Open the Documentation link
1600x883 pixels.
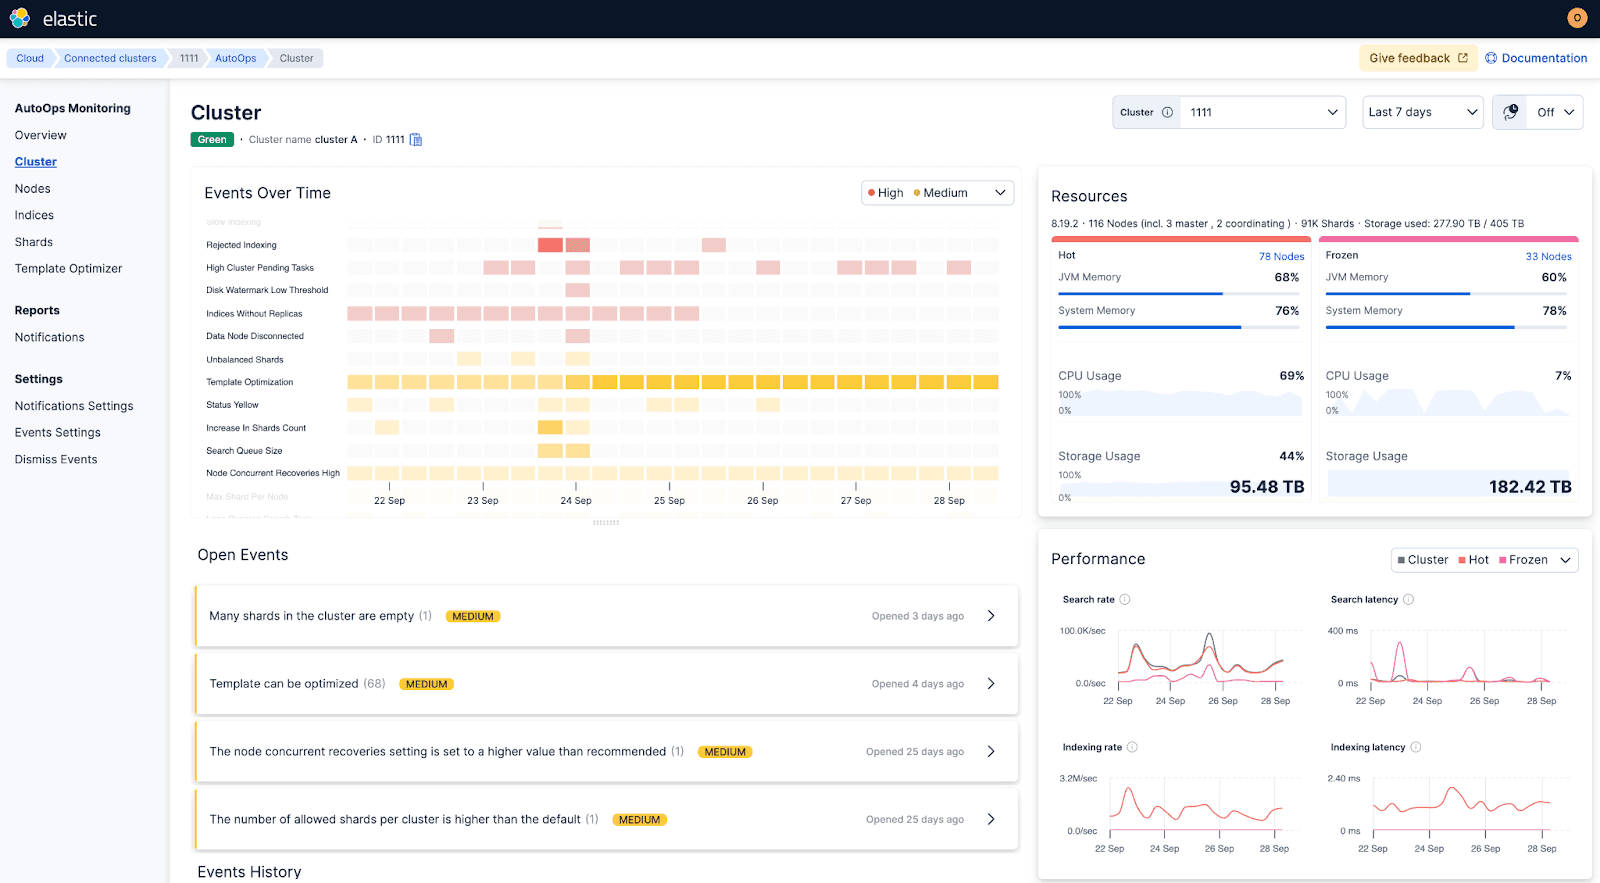pos(1536,59)
